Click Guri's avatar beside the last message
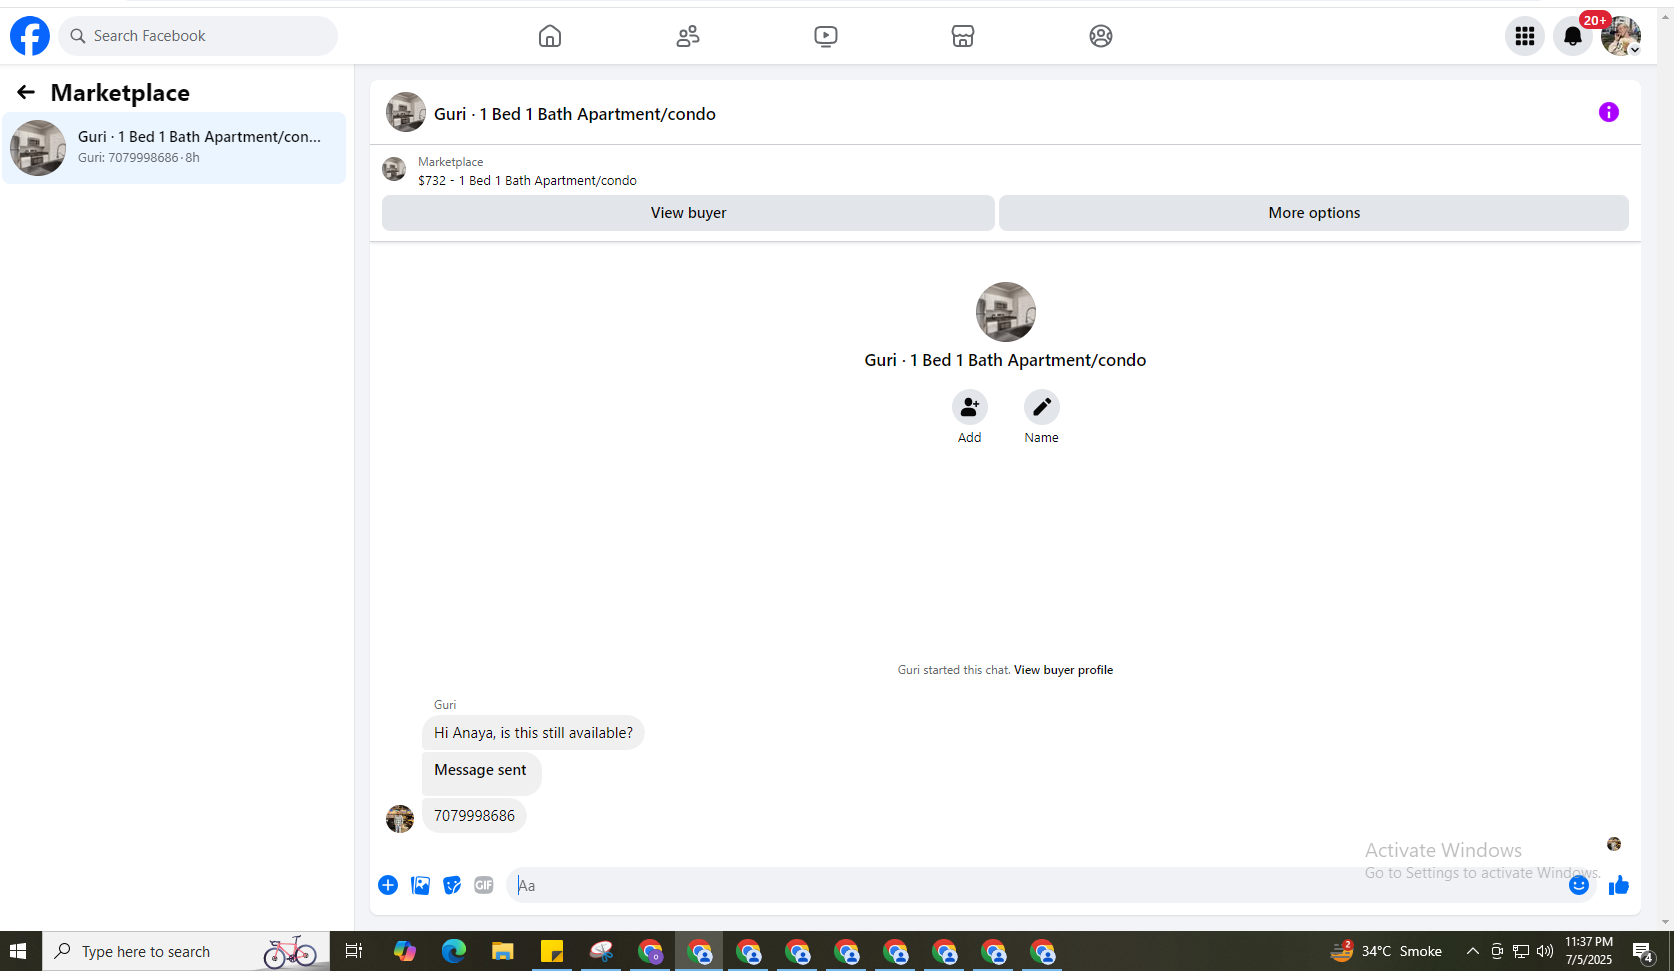This screenshot has width=1674, height=971. coord(400,818)
